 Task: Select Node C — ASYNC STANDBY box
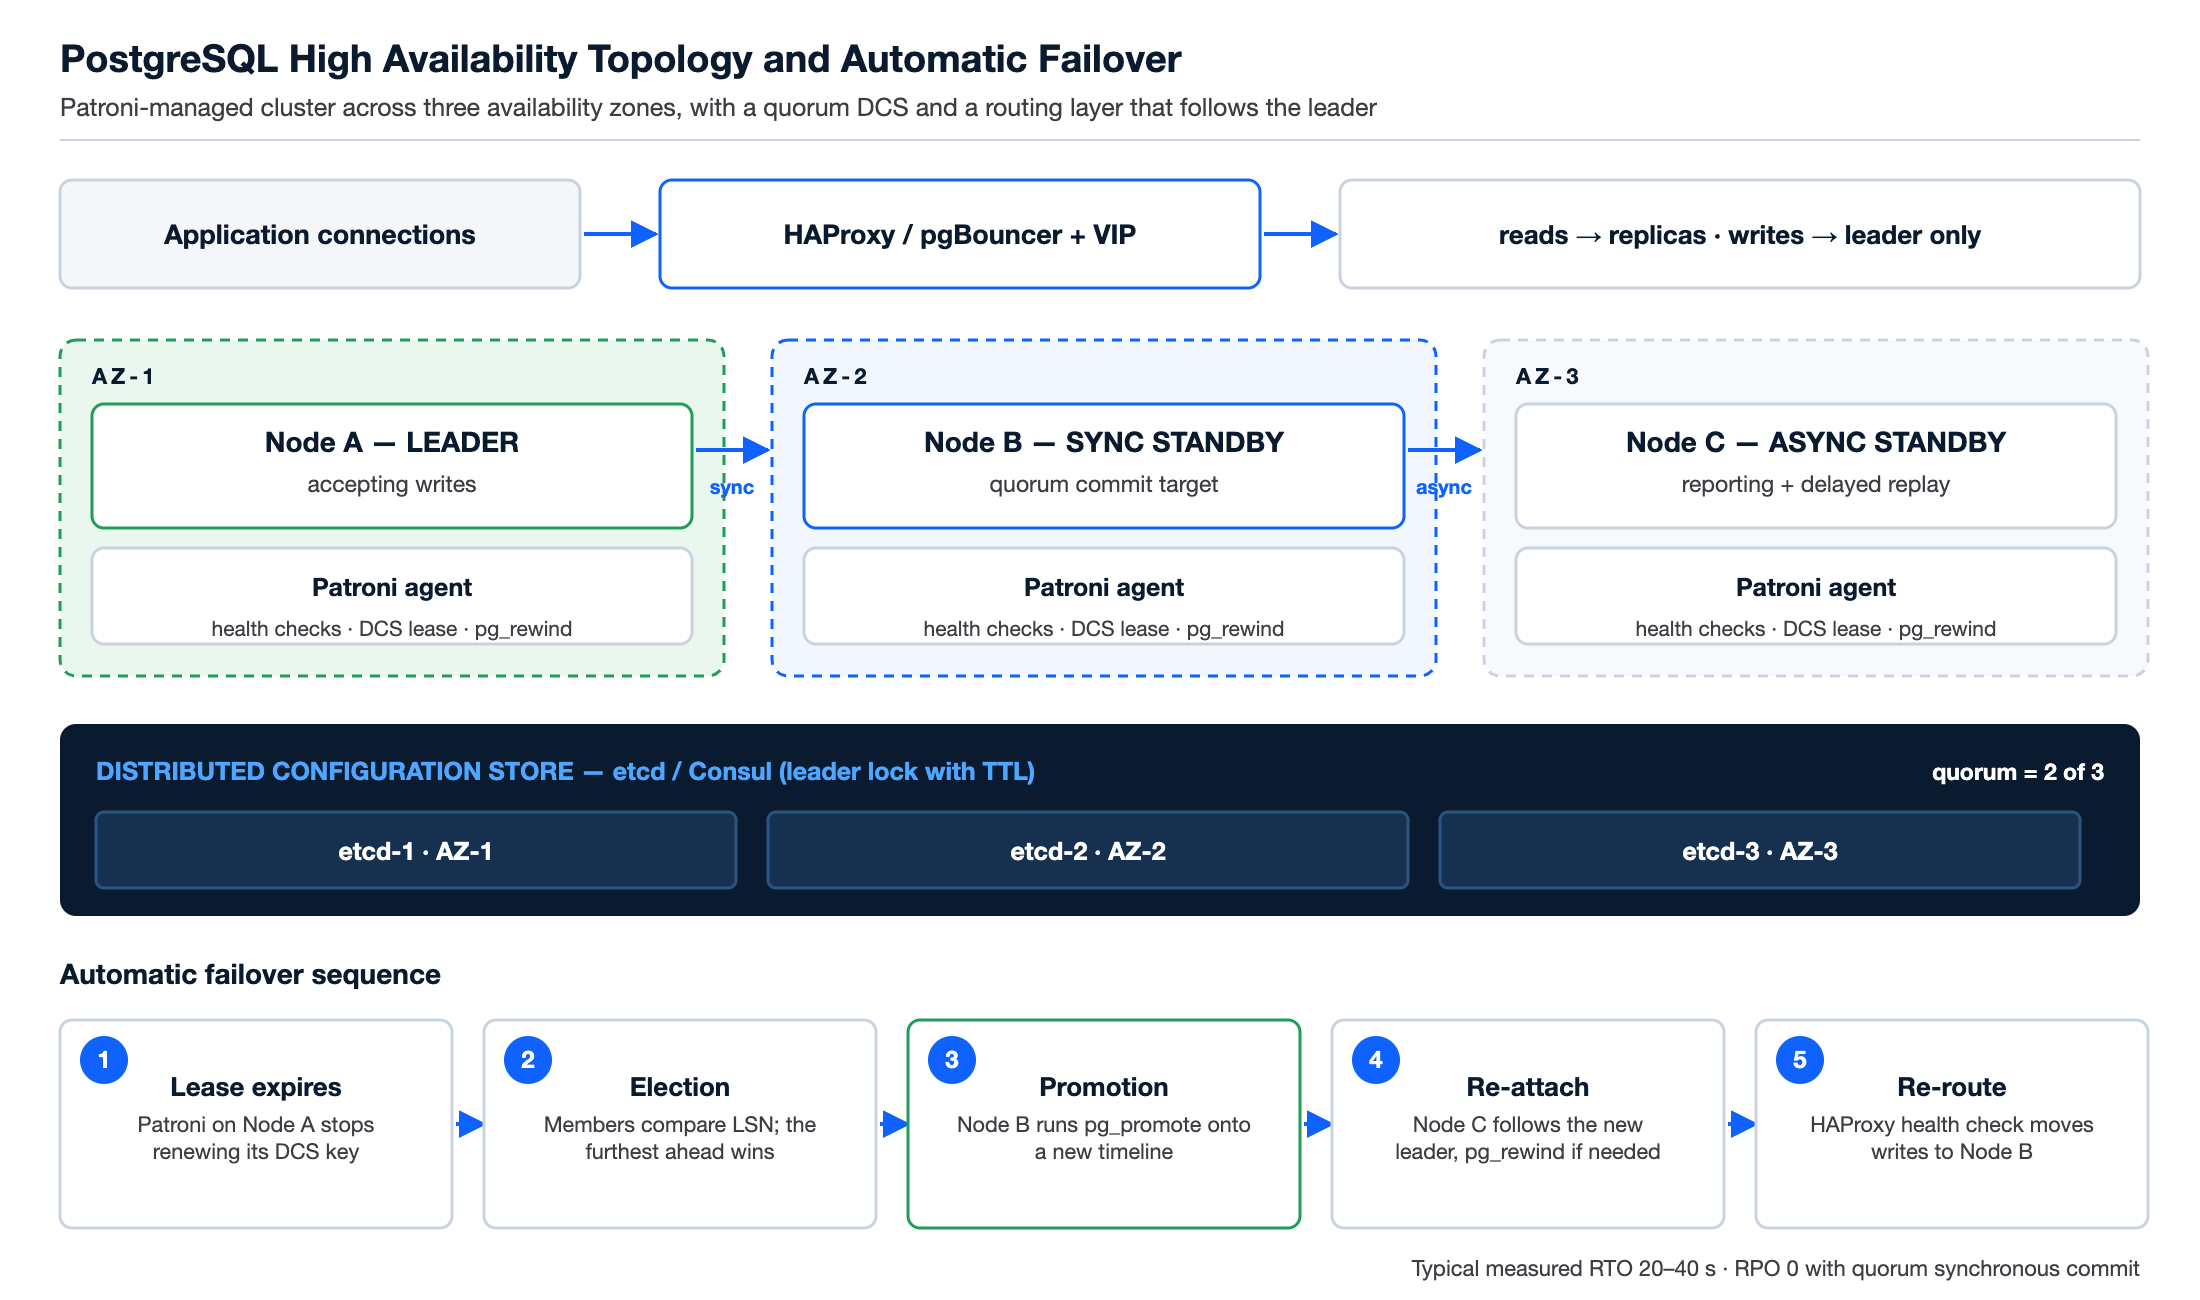[x=1816, y=466]
